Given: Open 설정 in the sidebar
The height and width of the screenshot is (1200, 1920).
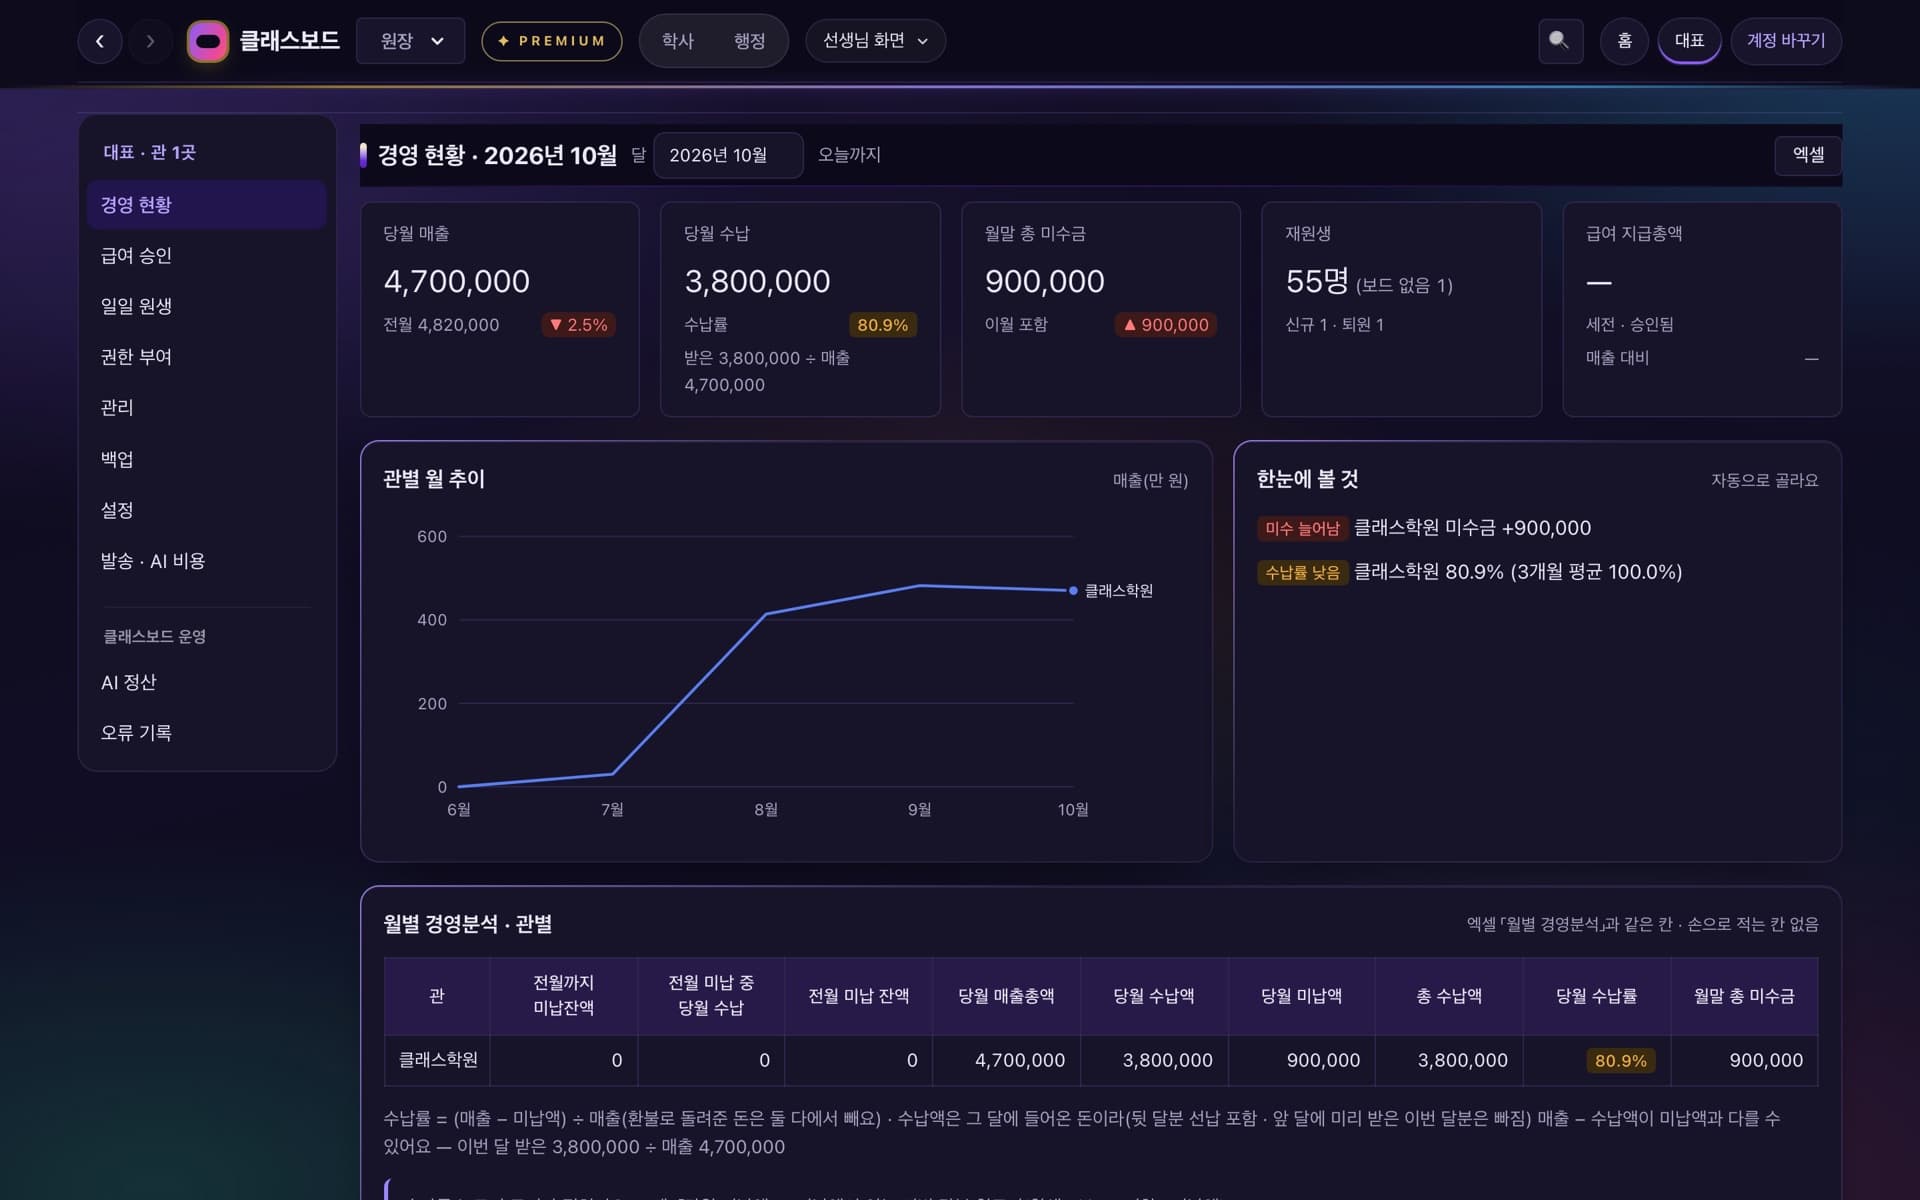Looking at the screenshot, I should click(x=206, y=510).
